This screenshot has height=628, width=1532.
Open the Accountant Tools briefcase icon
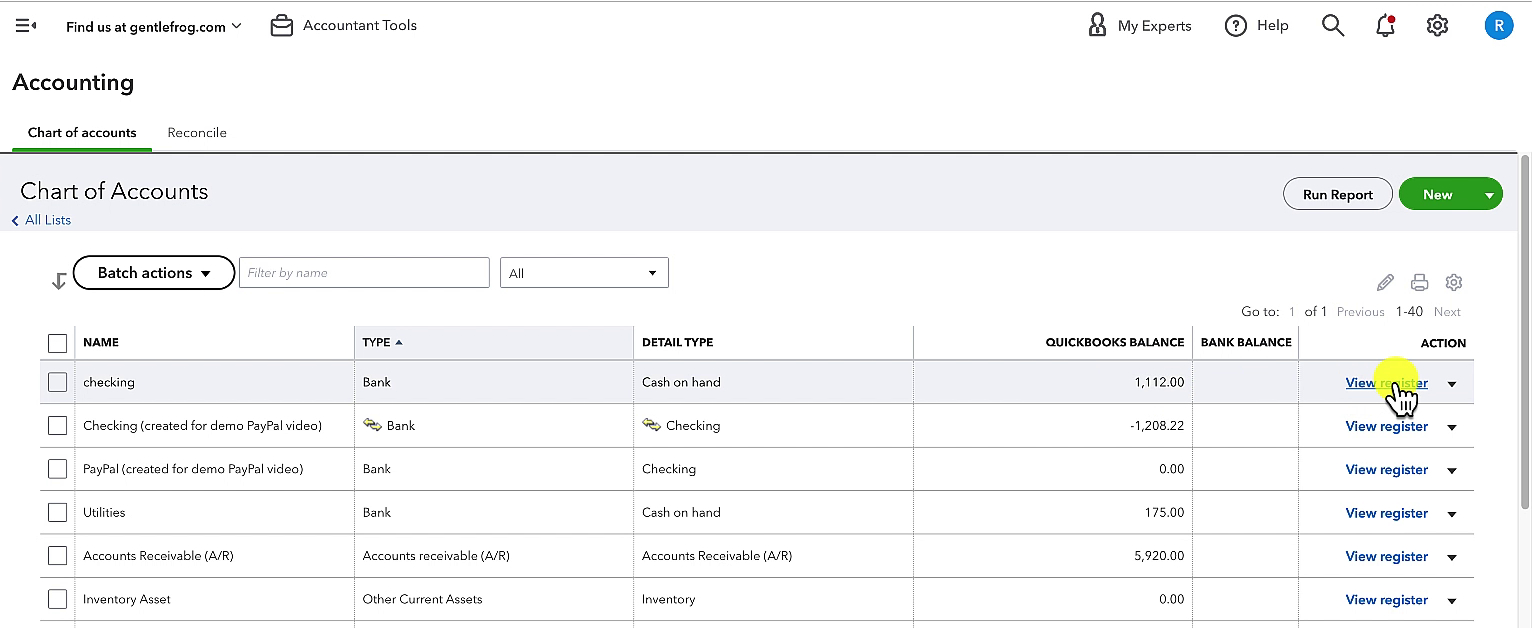(x=282, y=26)
